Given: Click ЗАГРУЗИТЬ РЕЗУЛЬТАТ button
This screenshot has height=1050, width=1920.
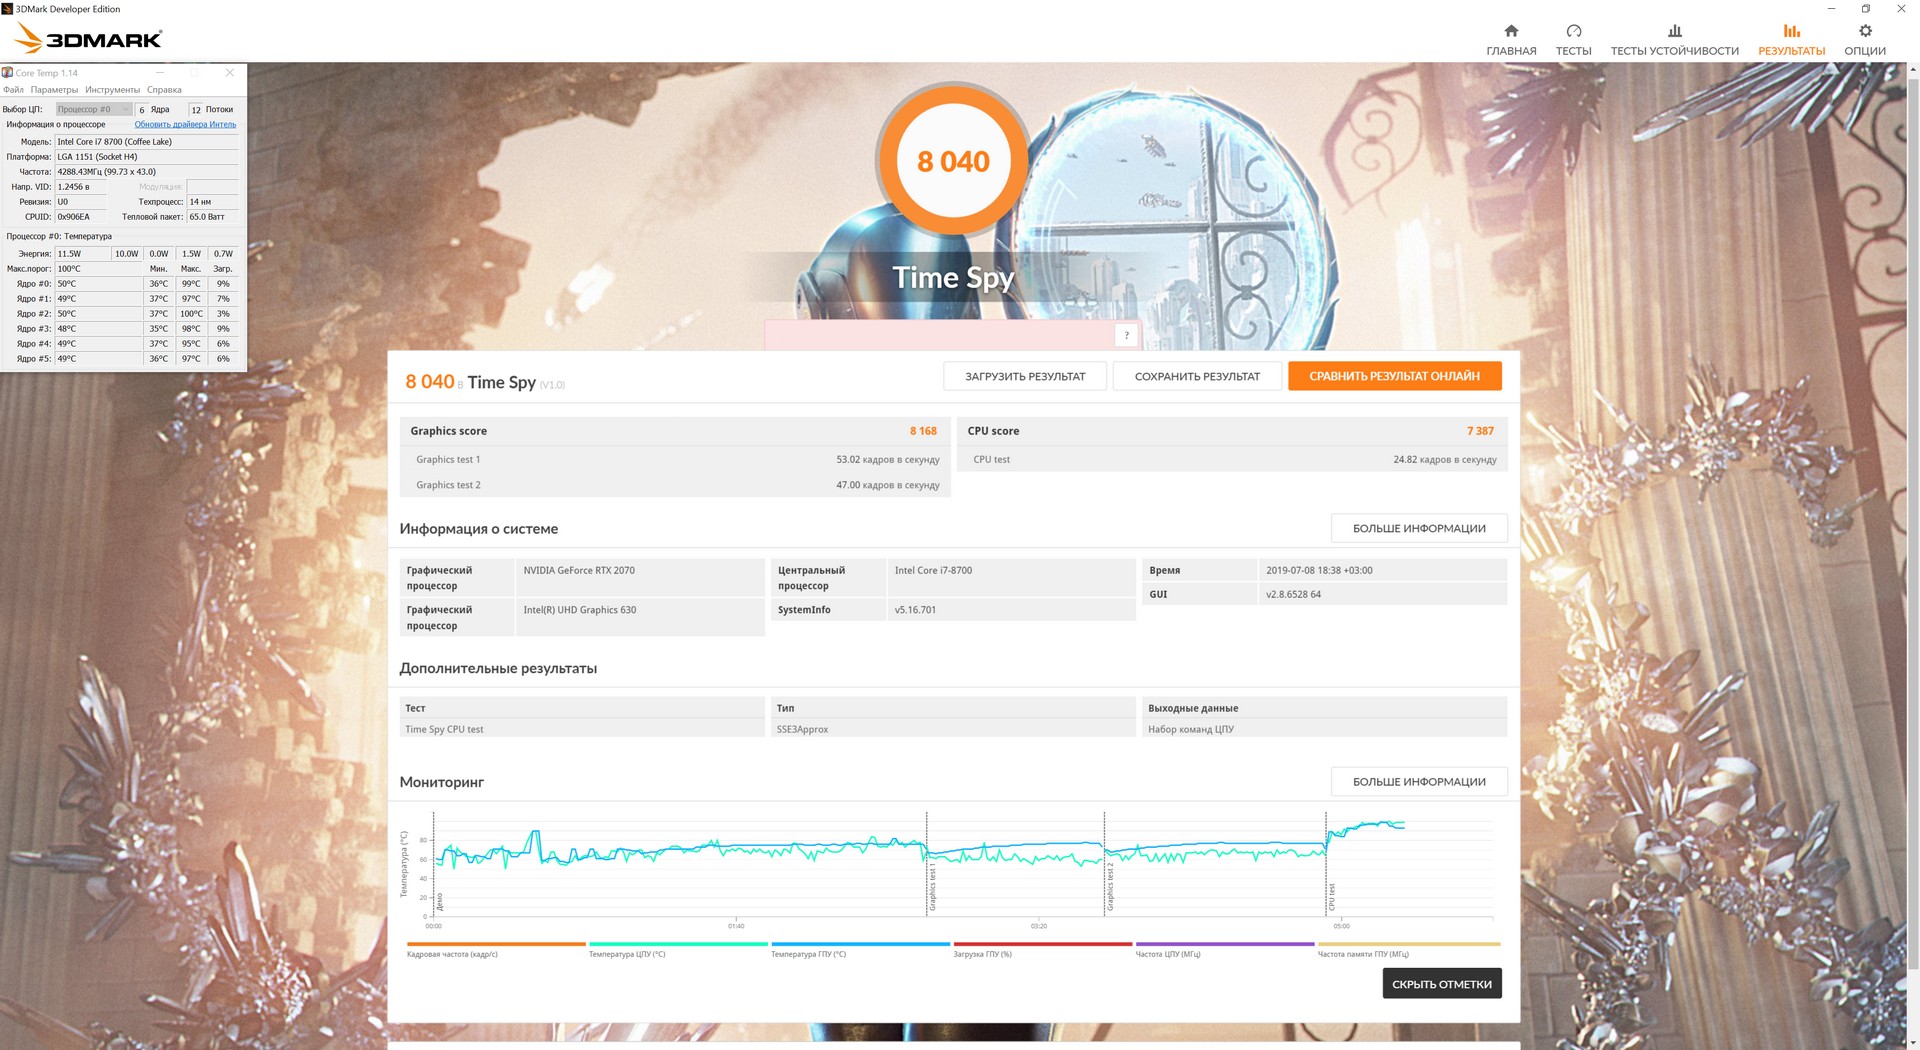Looking at the screenshot, I should pos(1025,376).
